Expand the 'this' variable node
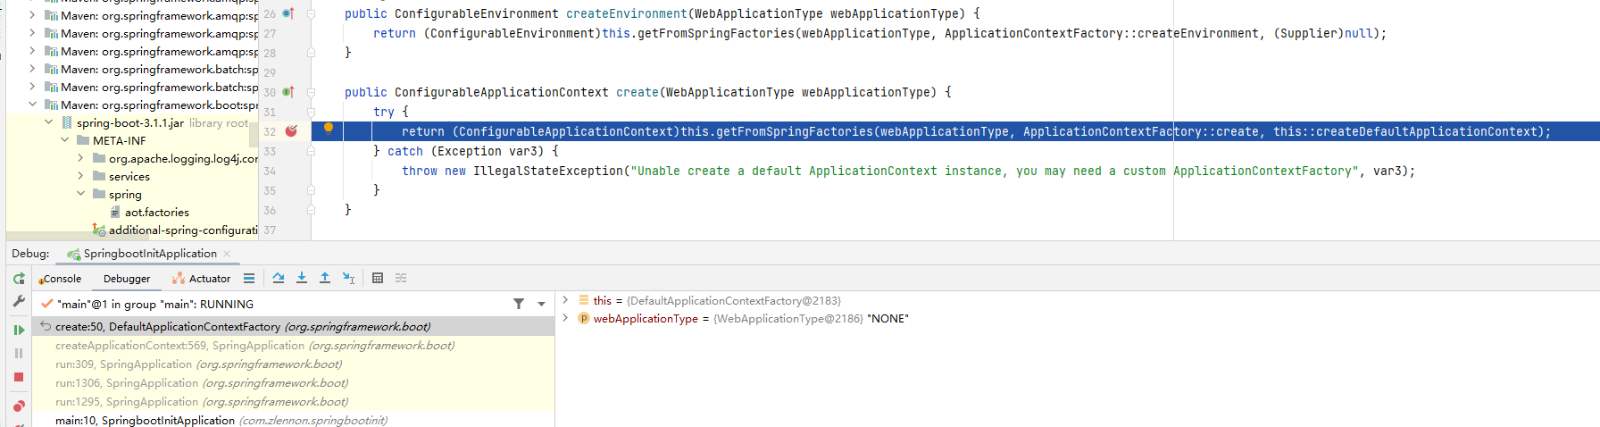 point(565,300)
